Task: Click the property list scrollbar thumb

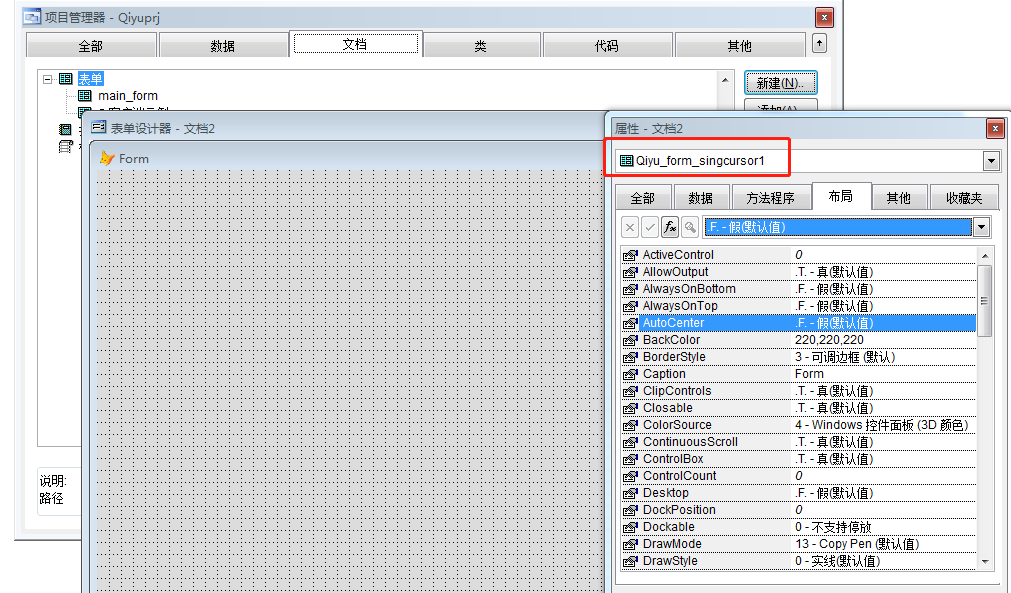Action: tap(985, 300)
